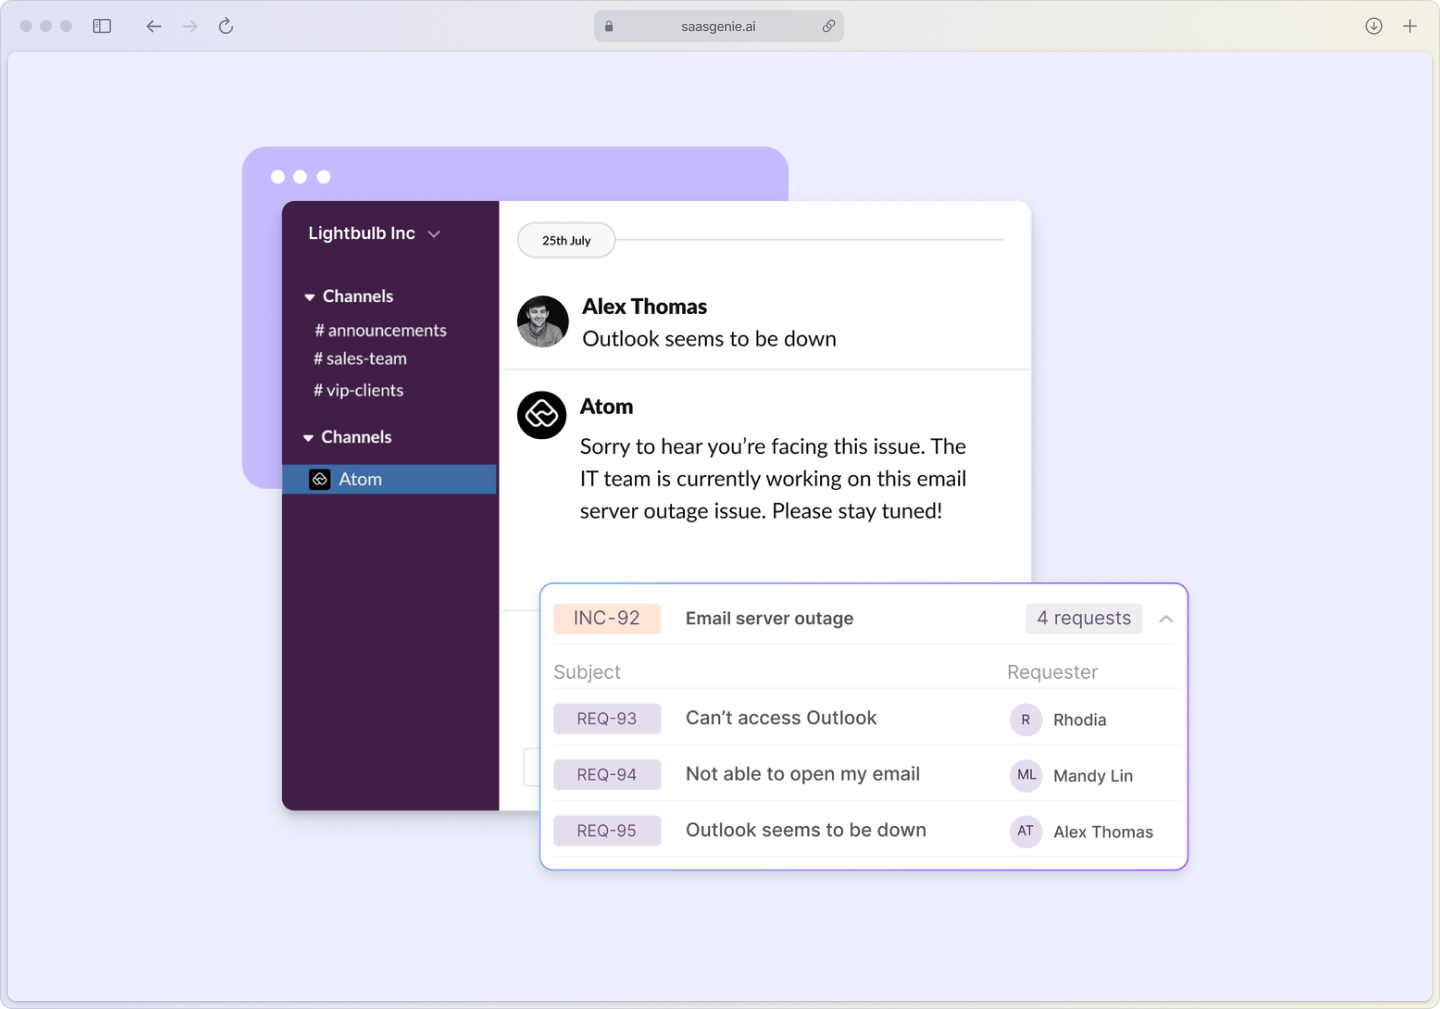Click the REQ-93 ticket badge

(x=607, y=718)
